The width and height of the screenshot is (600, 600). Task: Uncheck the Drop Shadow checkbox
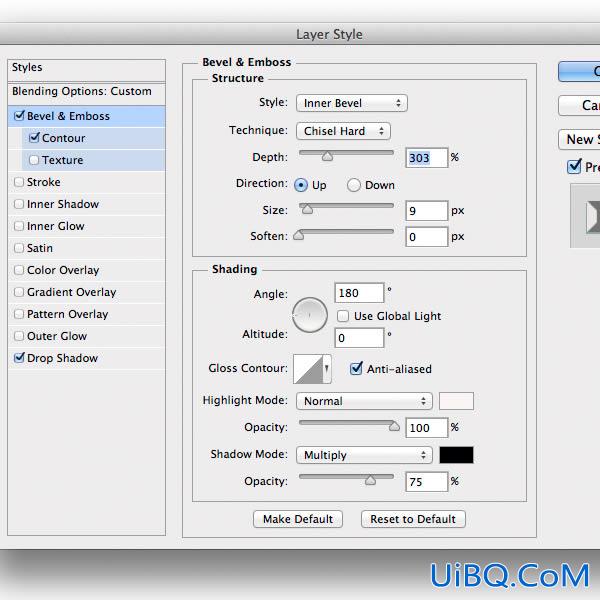[x=19, y=358]
